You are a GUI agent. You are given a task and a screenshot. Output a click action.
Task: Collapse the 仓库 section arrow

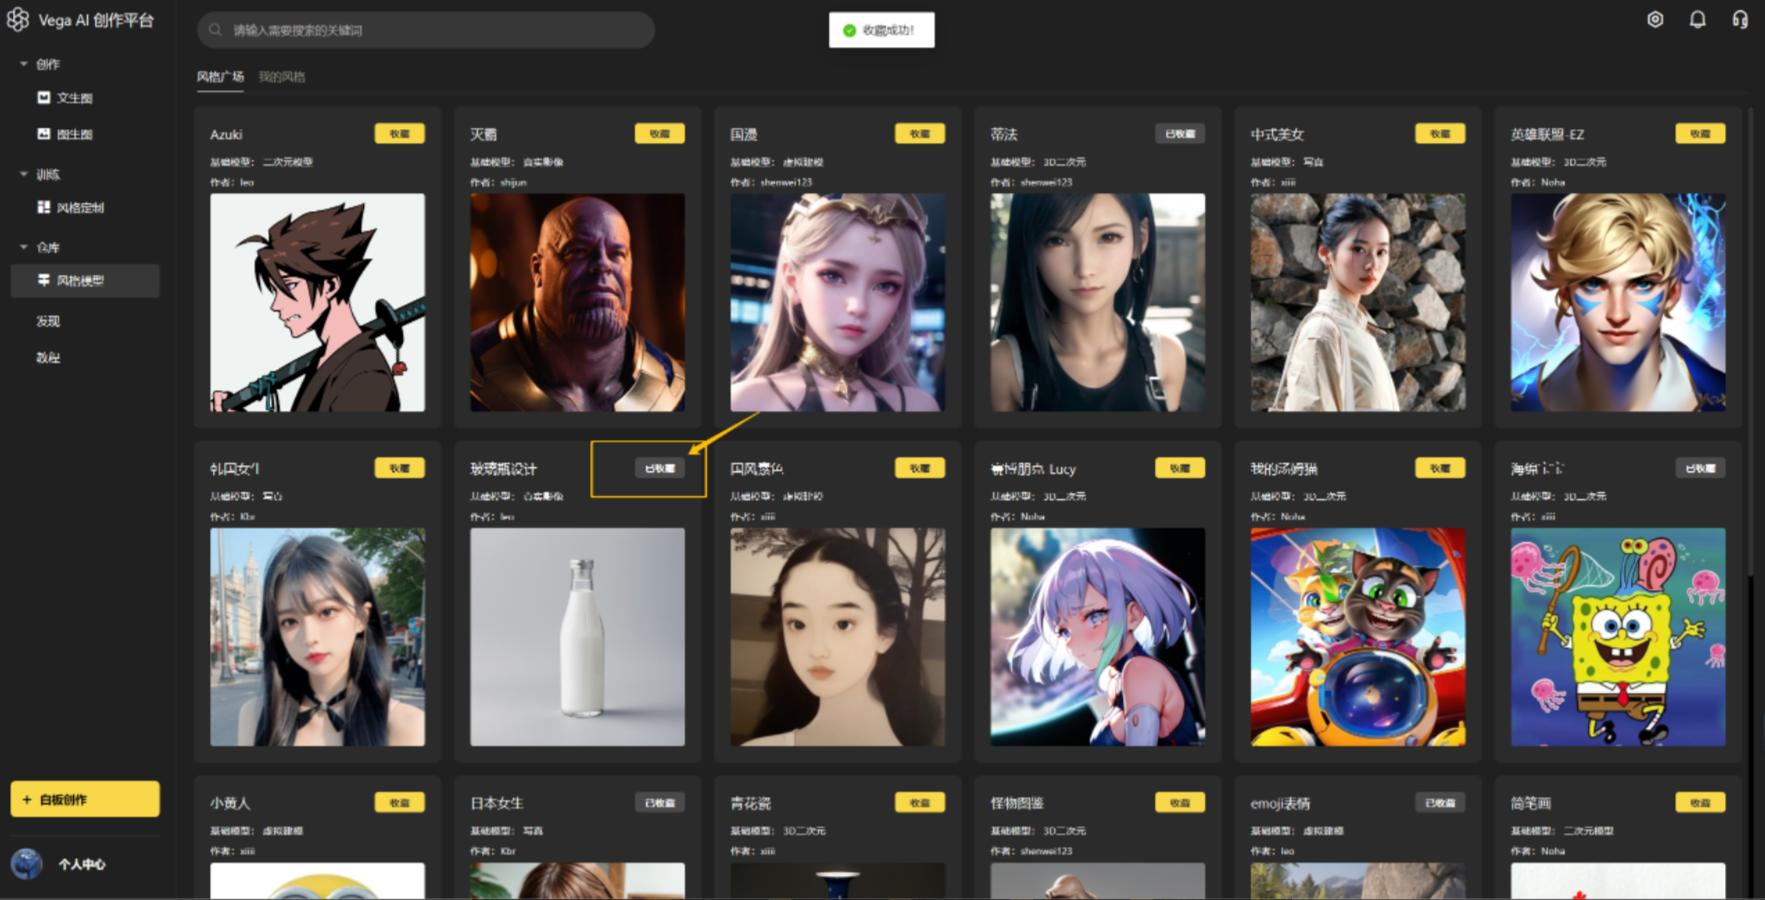[24, 247]
